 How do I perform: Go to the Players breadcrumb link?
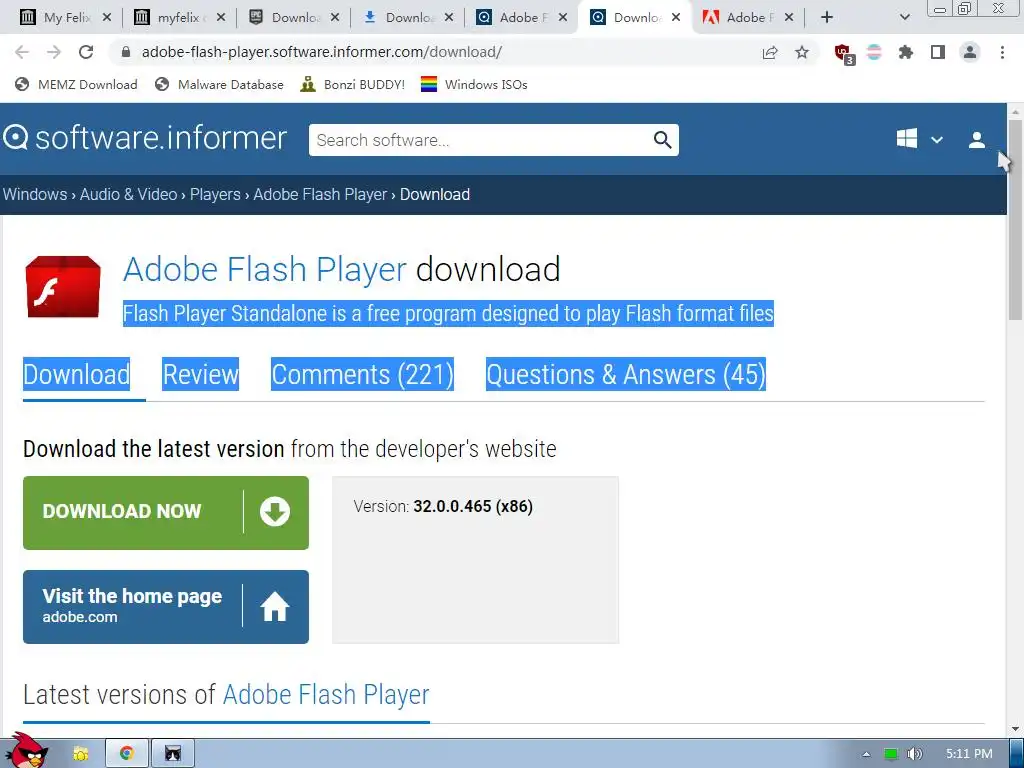point(216,195)
